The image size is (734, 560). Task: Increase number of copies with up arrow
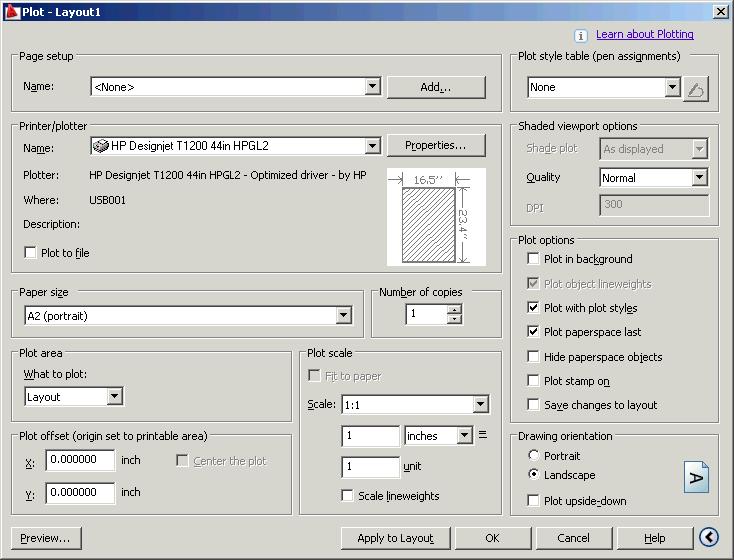[x=454, y=309]
